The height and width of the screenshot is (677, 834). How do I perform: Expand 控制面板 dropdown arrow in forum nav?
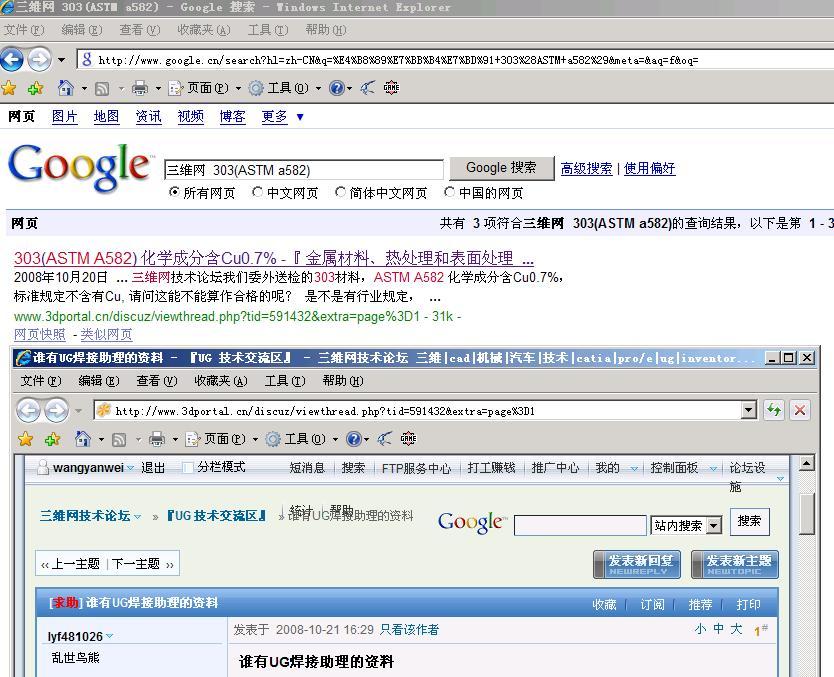pos(713,469)
